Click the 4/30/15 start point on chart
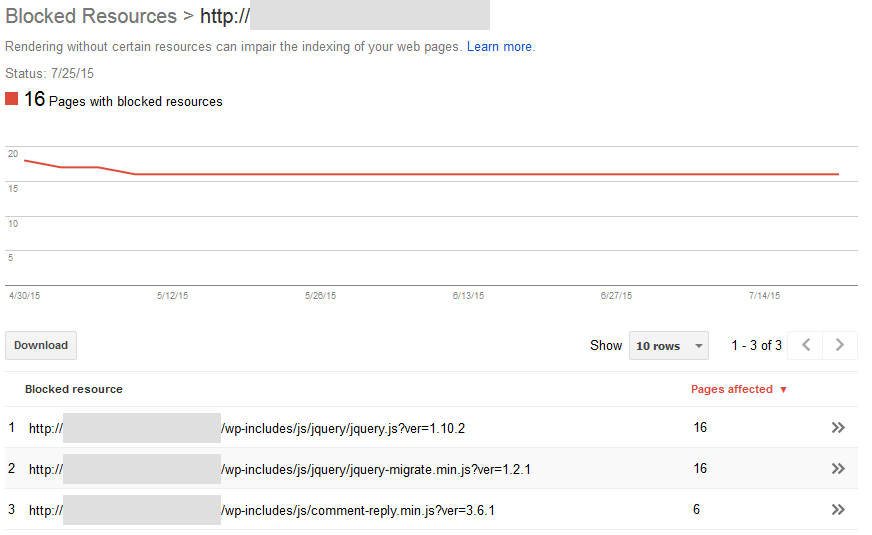 coord(24,160)
